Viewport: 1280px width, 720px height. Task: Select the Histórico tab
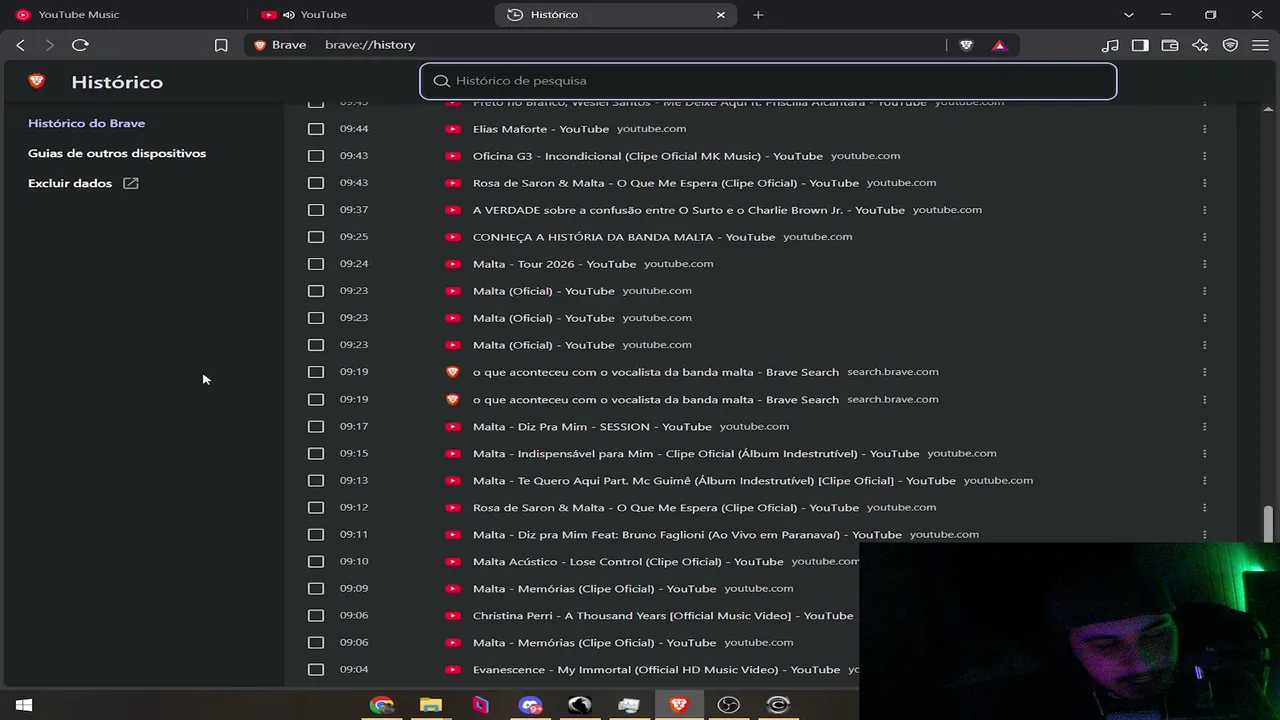click(x=616, y=15)
